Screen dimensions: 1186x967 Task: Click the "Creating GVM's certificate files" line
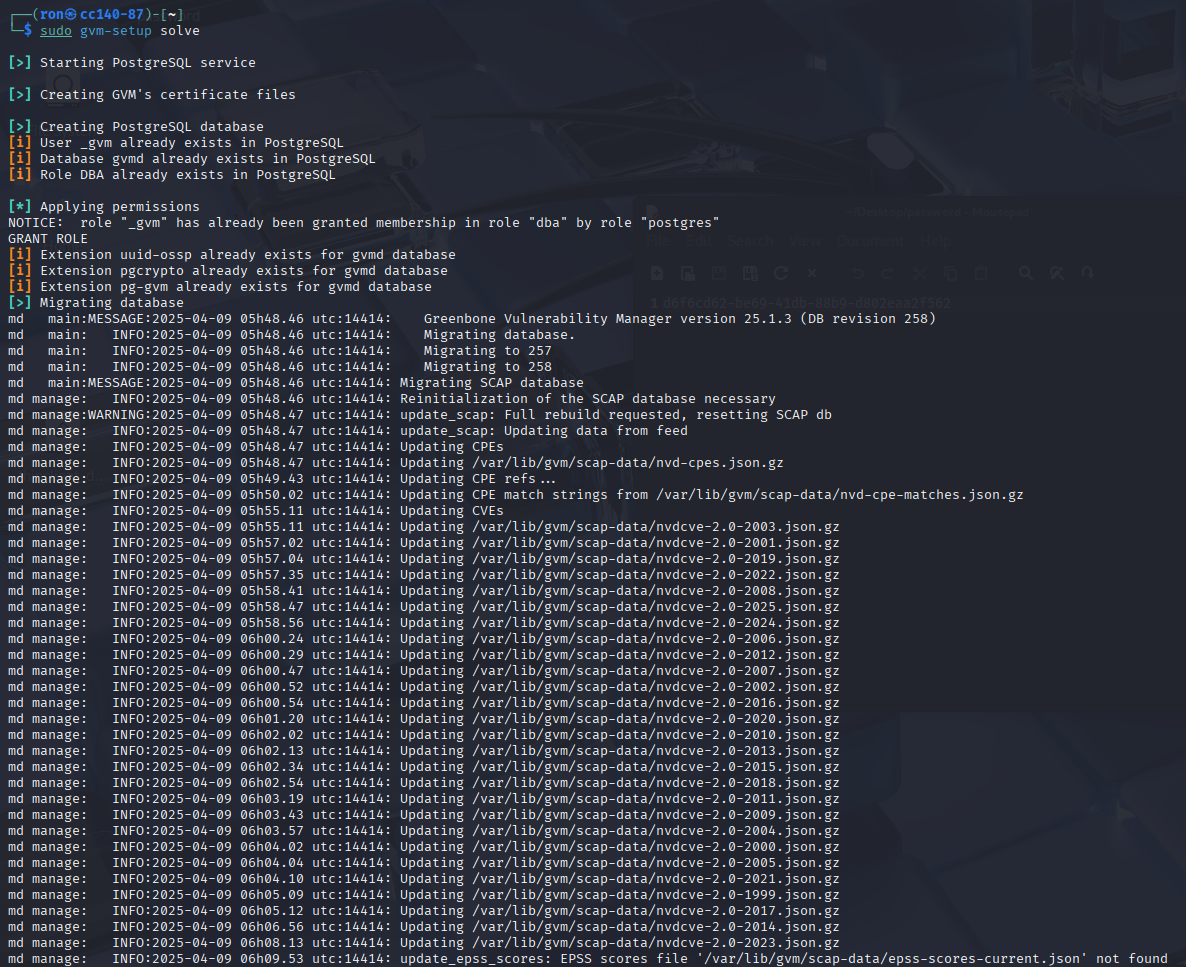pyautogui.click(x=152, y=95)
